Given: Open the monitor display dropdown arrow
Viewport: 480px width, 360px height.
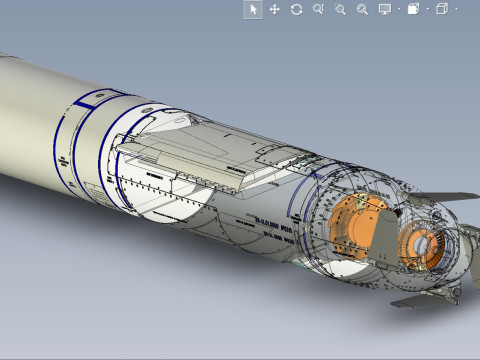Looking at the screenshot, I should click(x=399, y=9).
